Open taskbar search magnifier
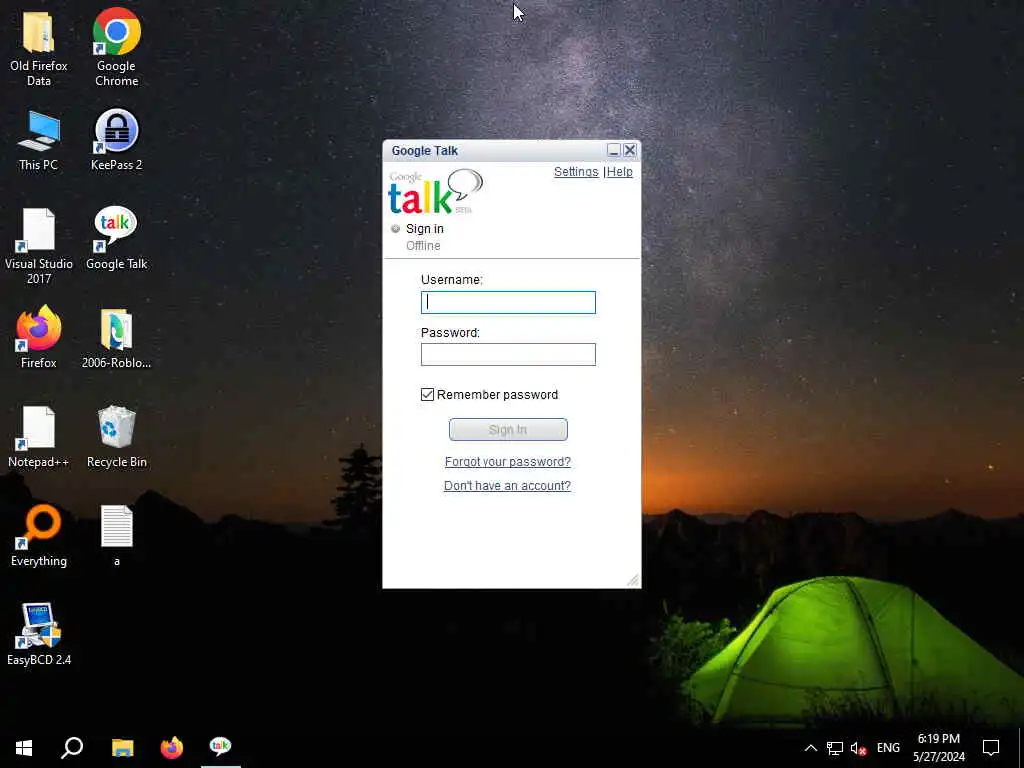The width and height of the screenshot is (1024, 768). [x=72, y=747]
